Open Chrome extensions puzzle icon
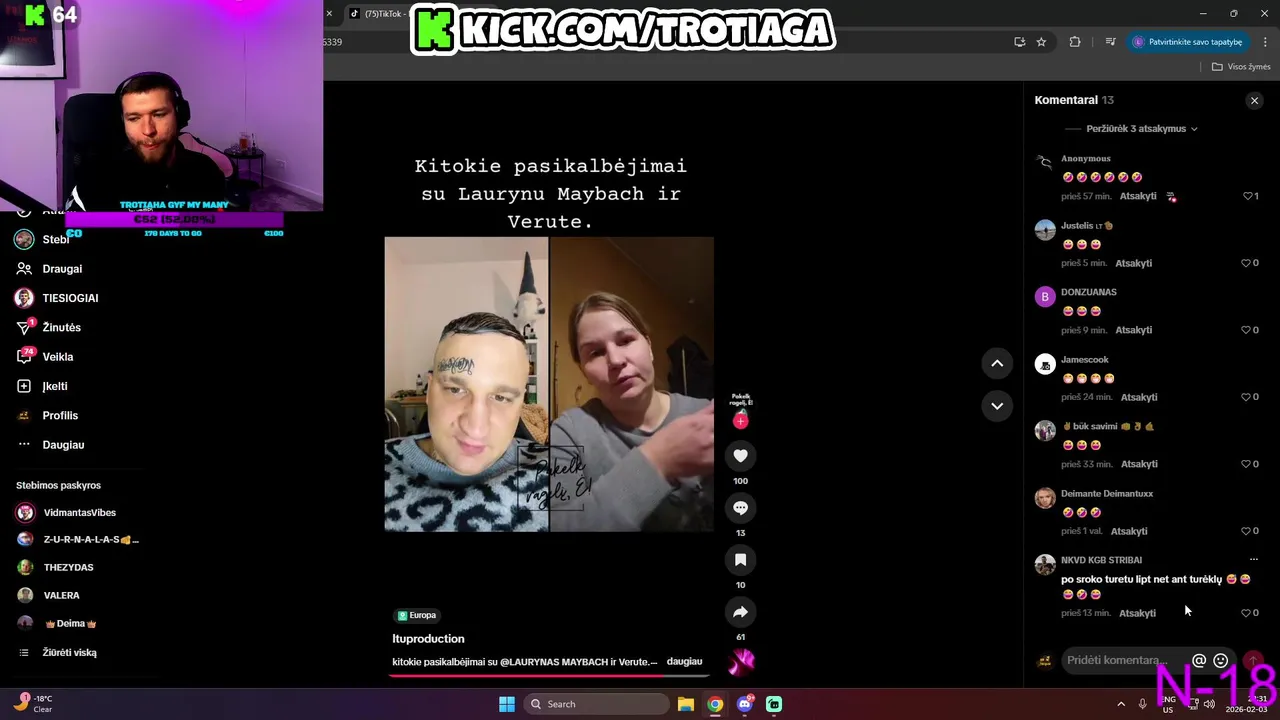1280x720 pixels. tap(1075, 42)
